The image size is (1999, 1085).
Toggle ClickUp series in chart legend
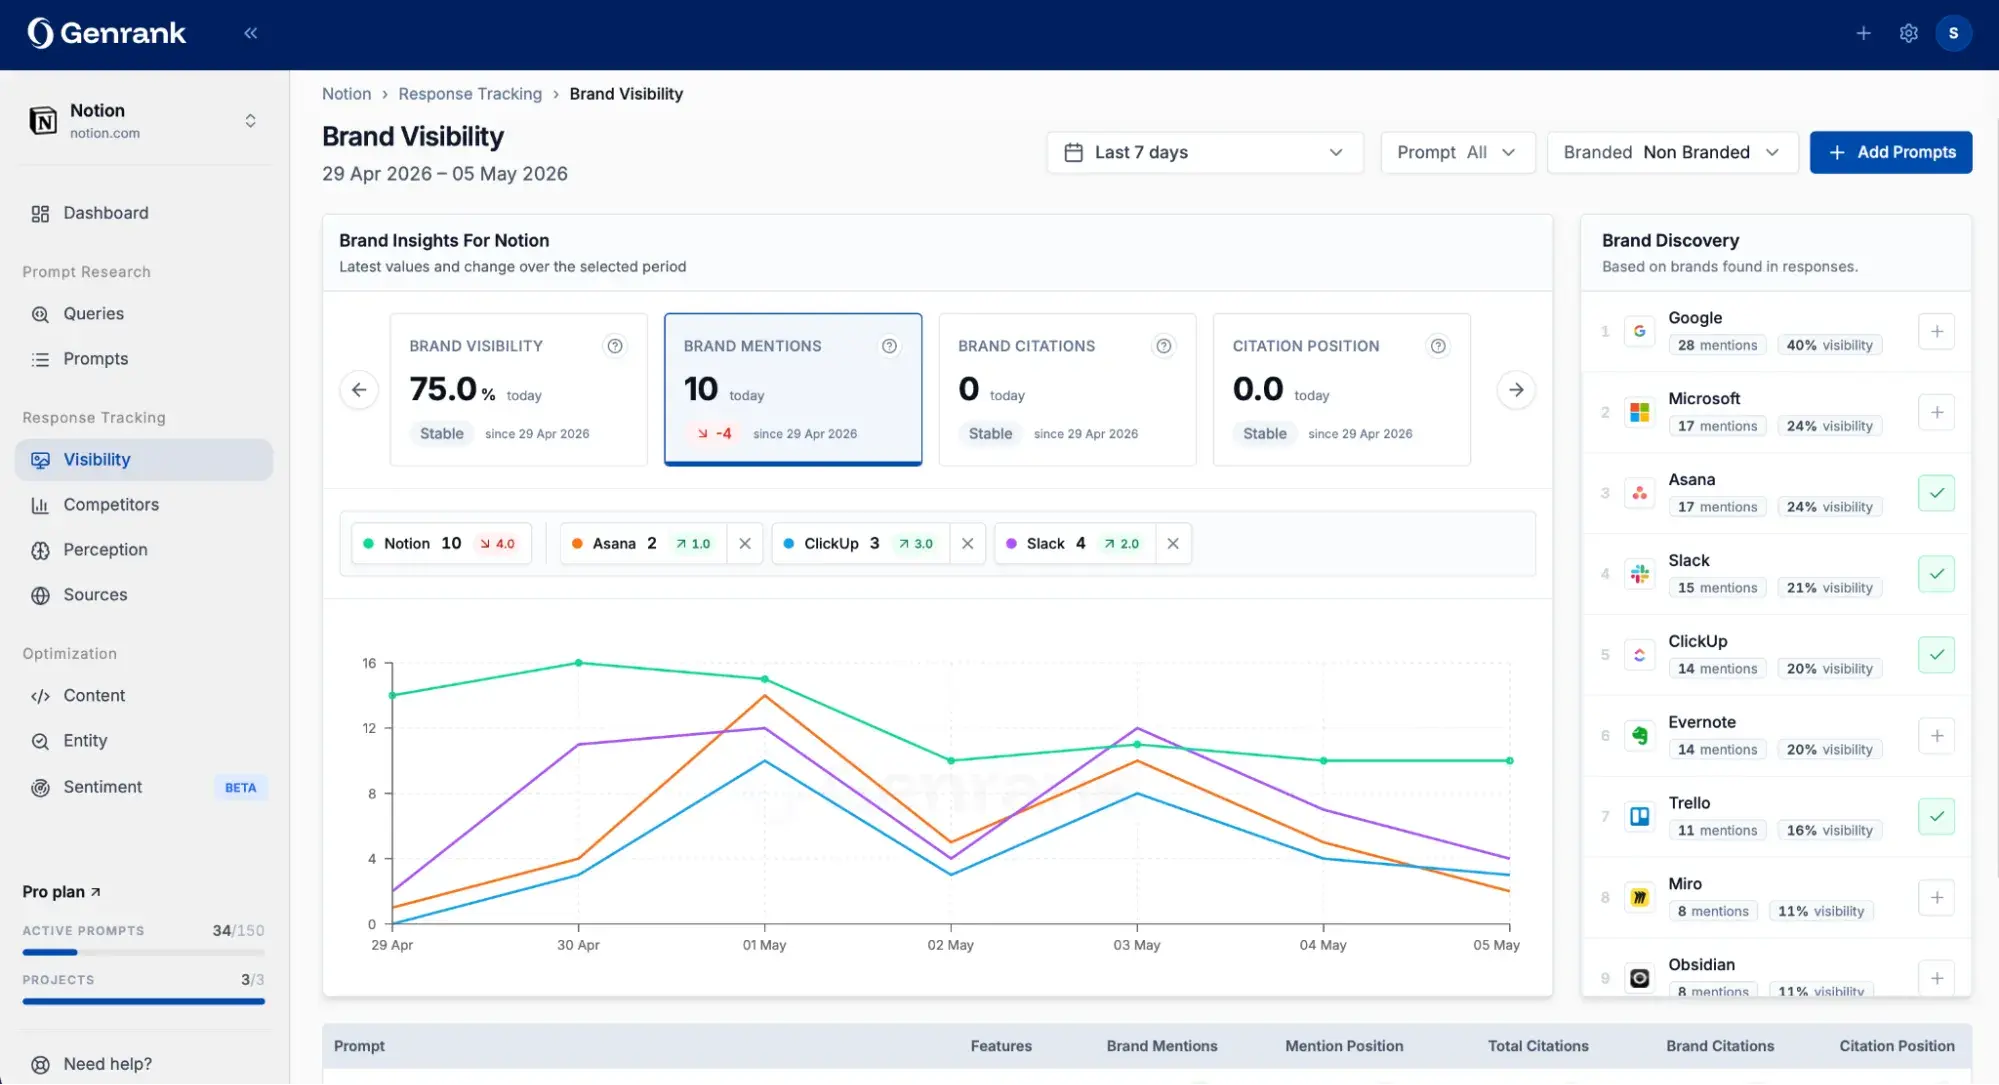861,544
